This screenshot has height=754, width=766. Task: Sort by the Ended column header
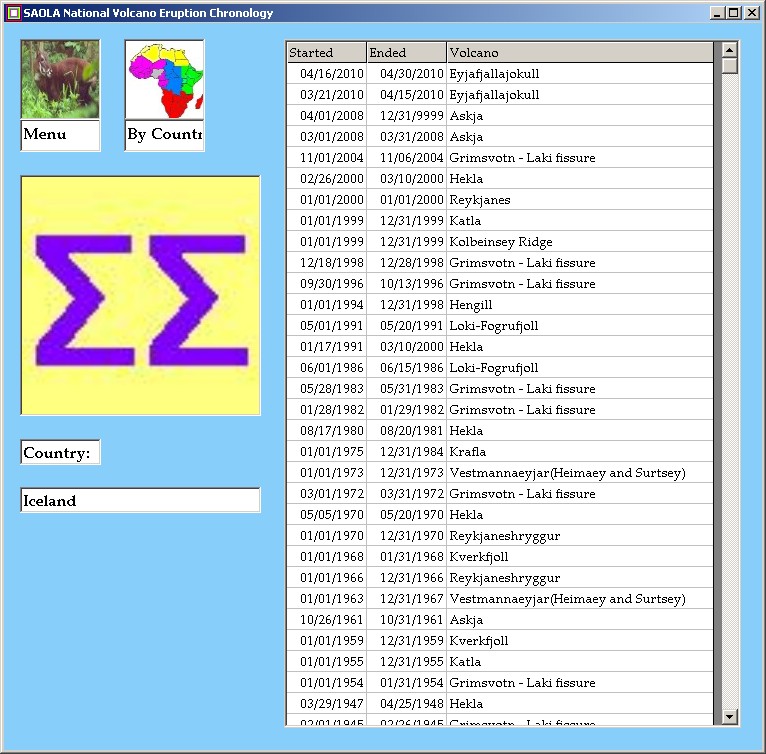pos(405,53)
